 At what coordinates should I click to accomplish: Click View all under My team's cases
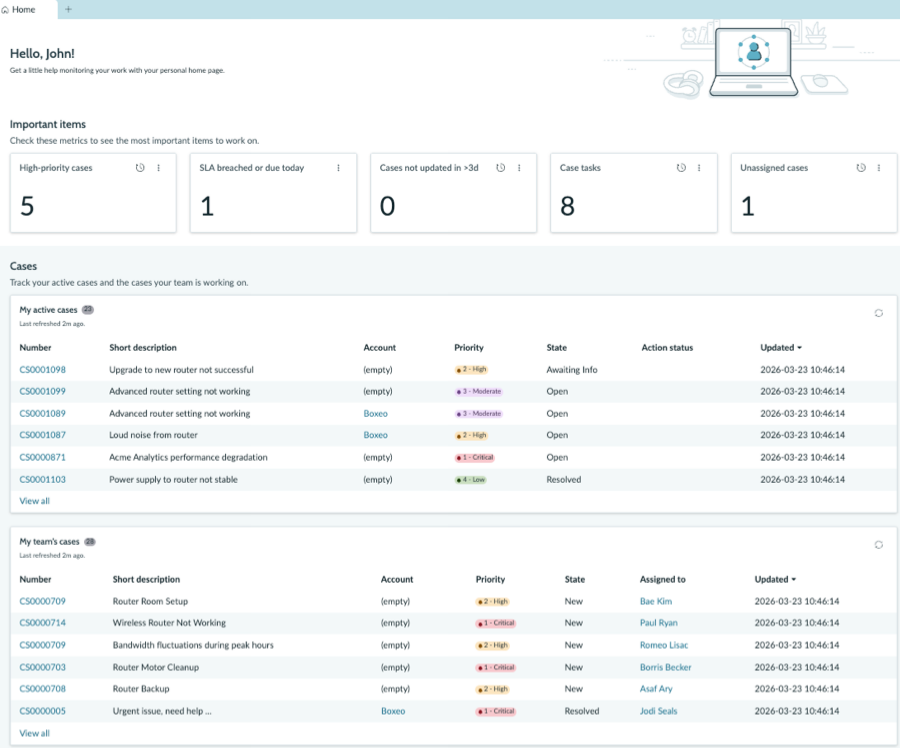pyautogui.click(x=34, y=733)
